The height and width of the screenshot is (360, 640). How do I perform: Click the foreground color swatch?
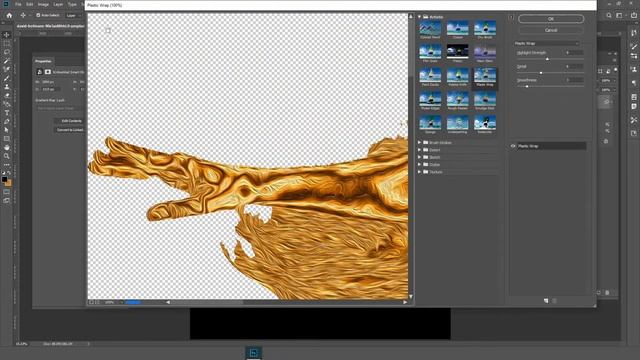pyautogui.click(x=4, y=179)
